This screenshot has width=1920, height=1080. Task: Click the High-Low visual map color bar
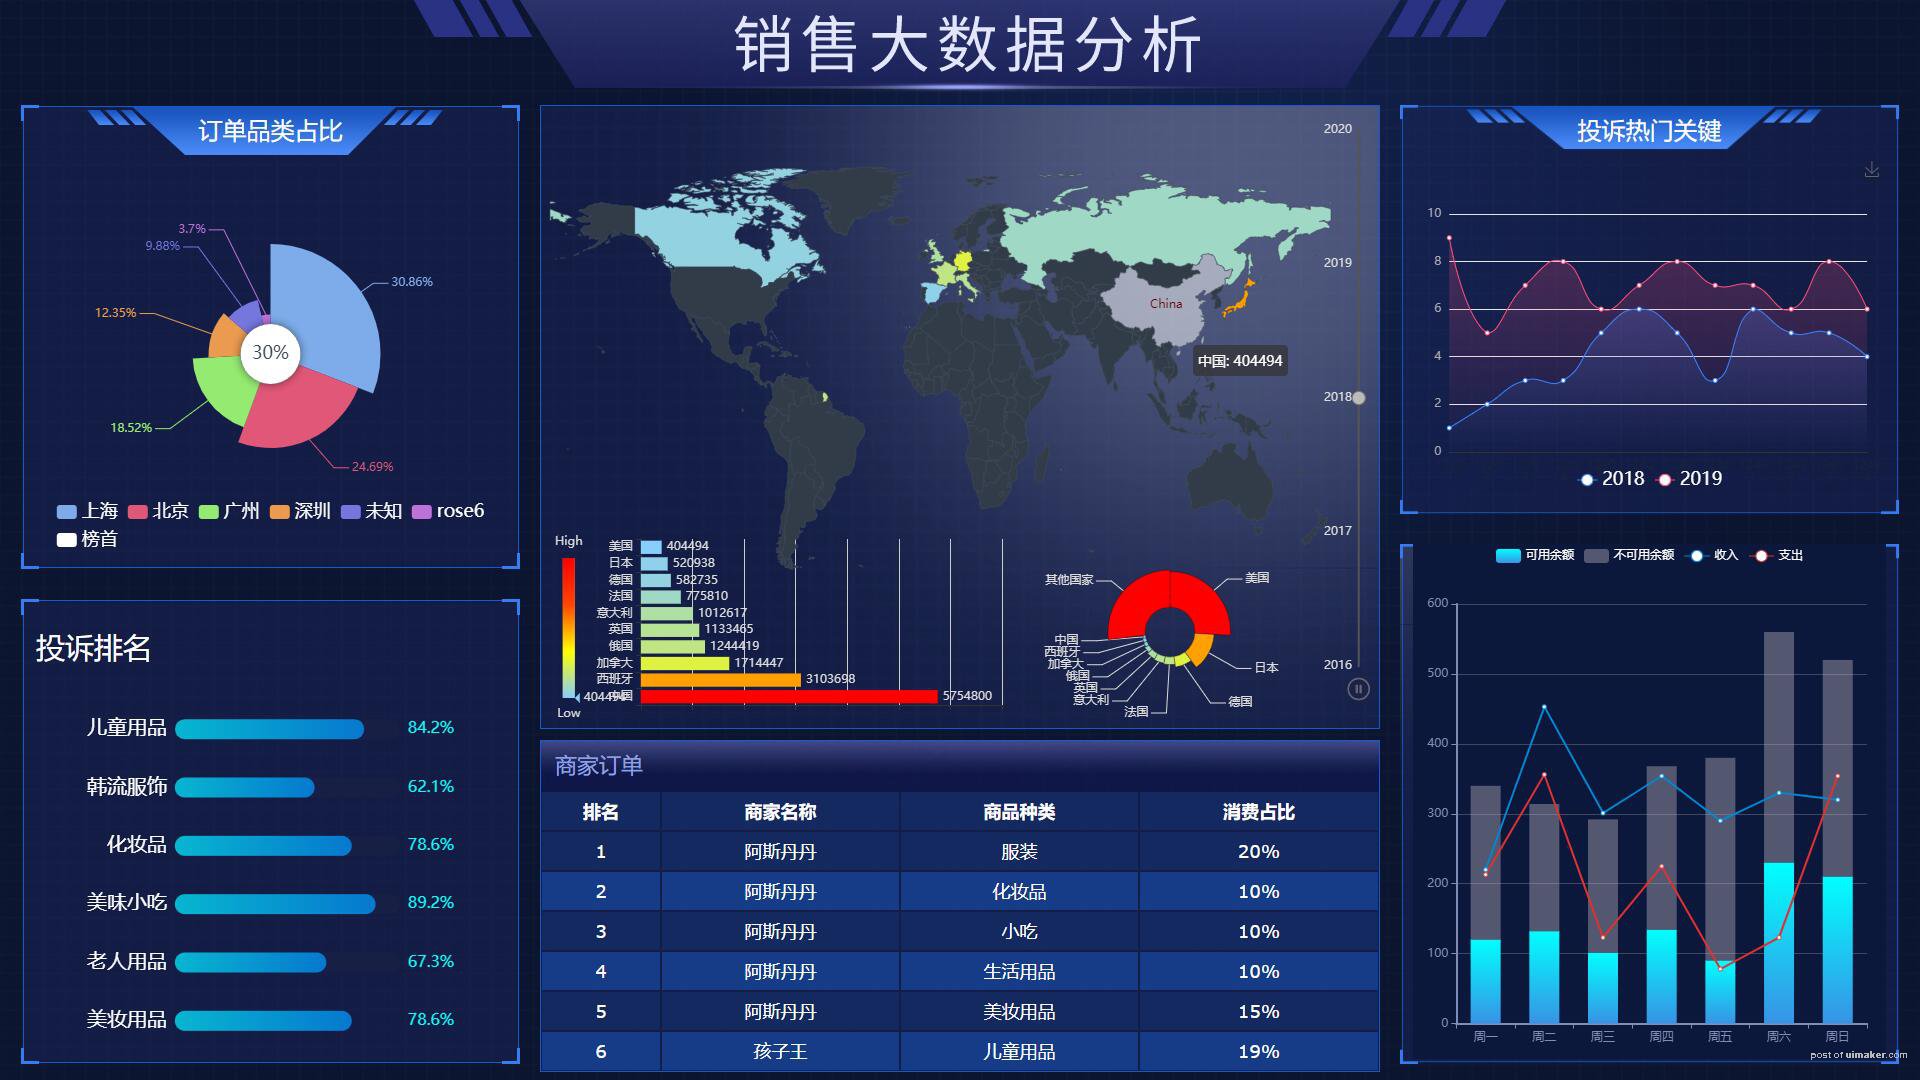(568, 627)
